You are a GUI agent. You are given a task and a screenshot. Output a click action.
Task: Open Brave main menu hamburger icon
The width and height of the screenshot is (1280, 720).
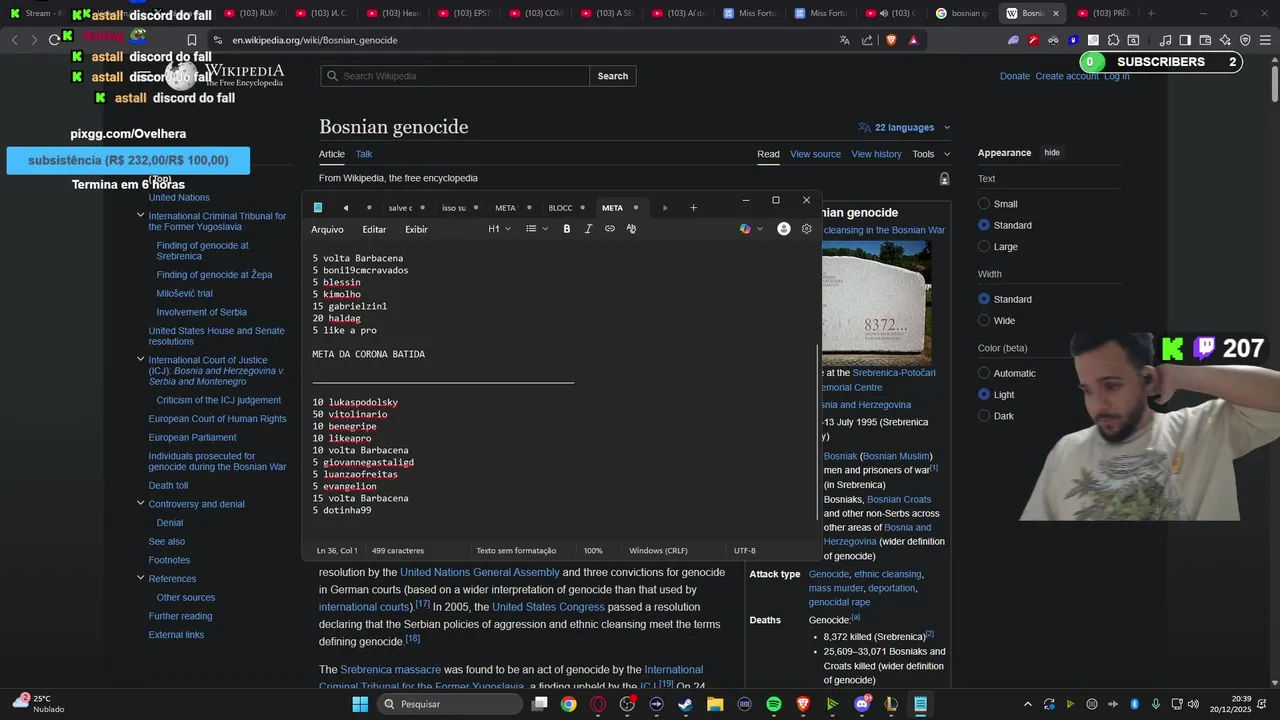[1264, 40]
